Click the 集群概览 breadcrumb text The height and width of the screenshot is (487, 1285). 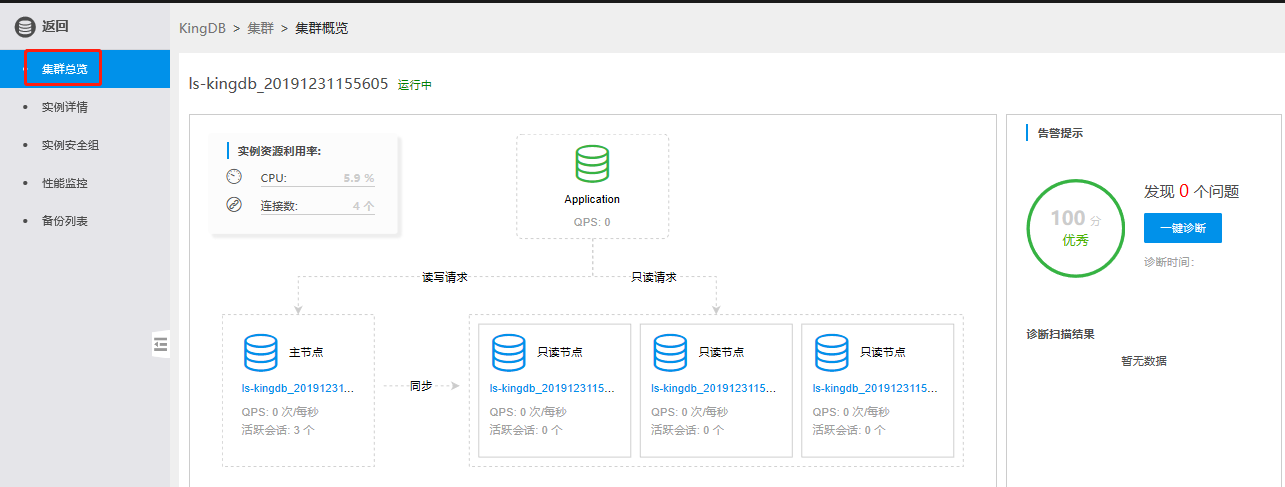pyautogui.click(x=321, y=28)
